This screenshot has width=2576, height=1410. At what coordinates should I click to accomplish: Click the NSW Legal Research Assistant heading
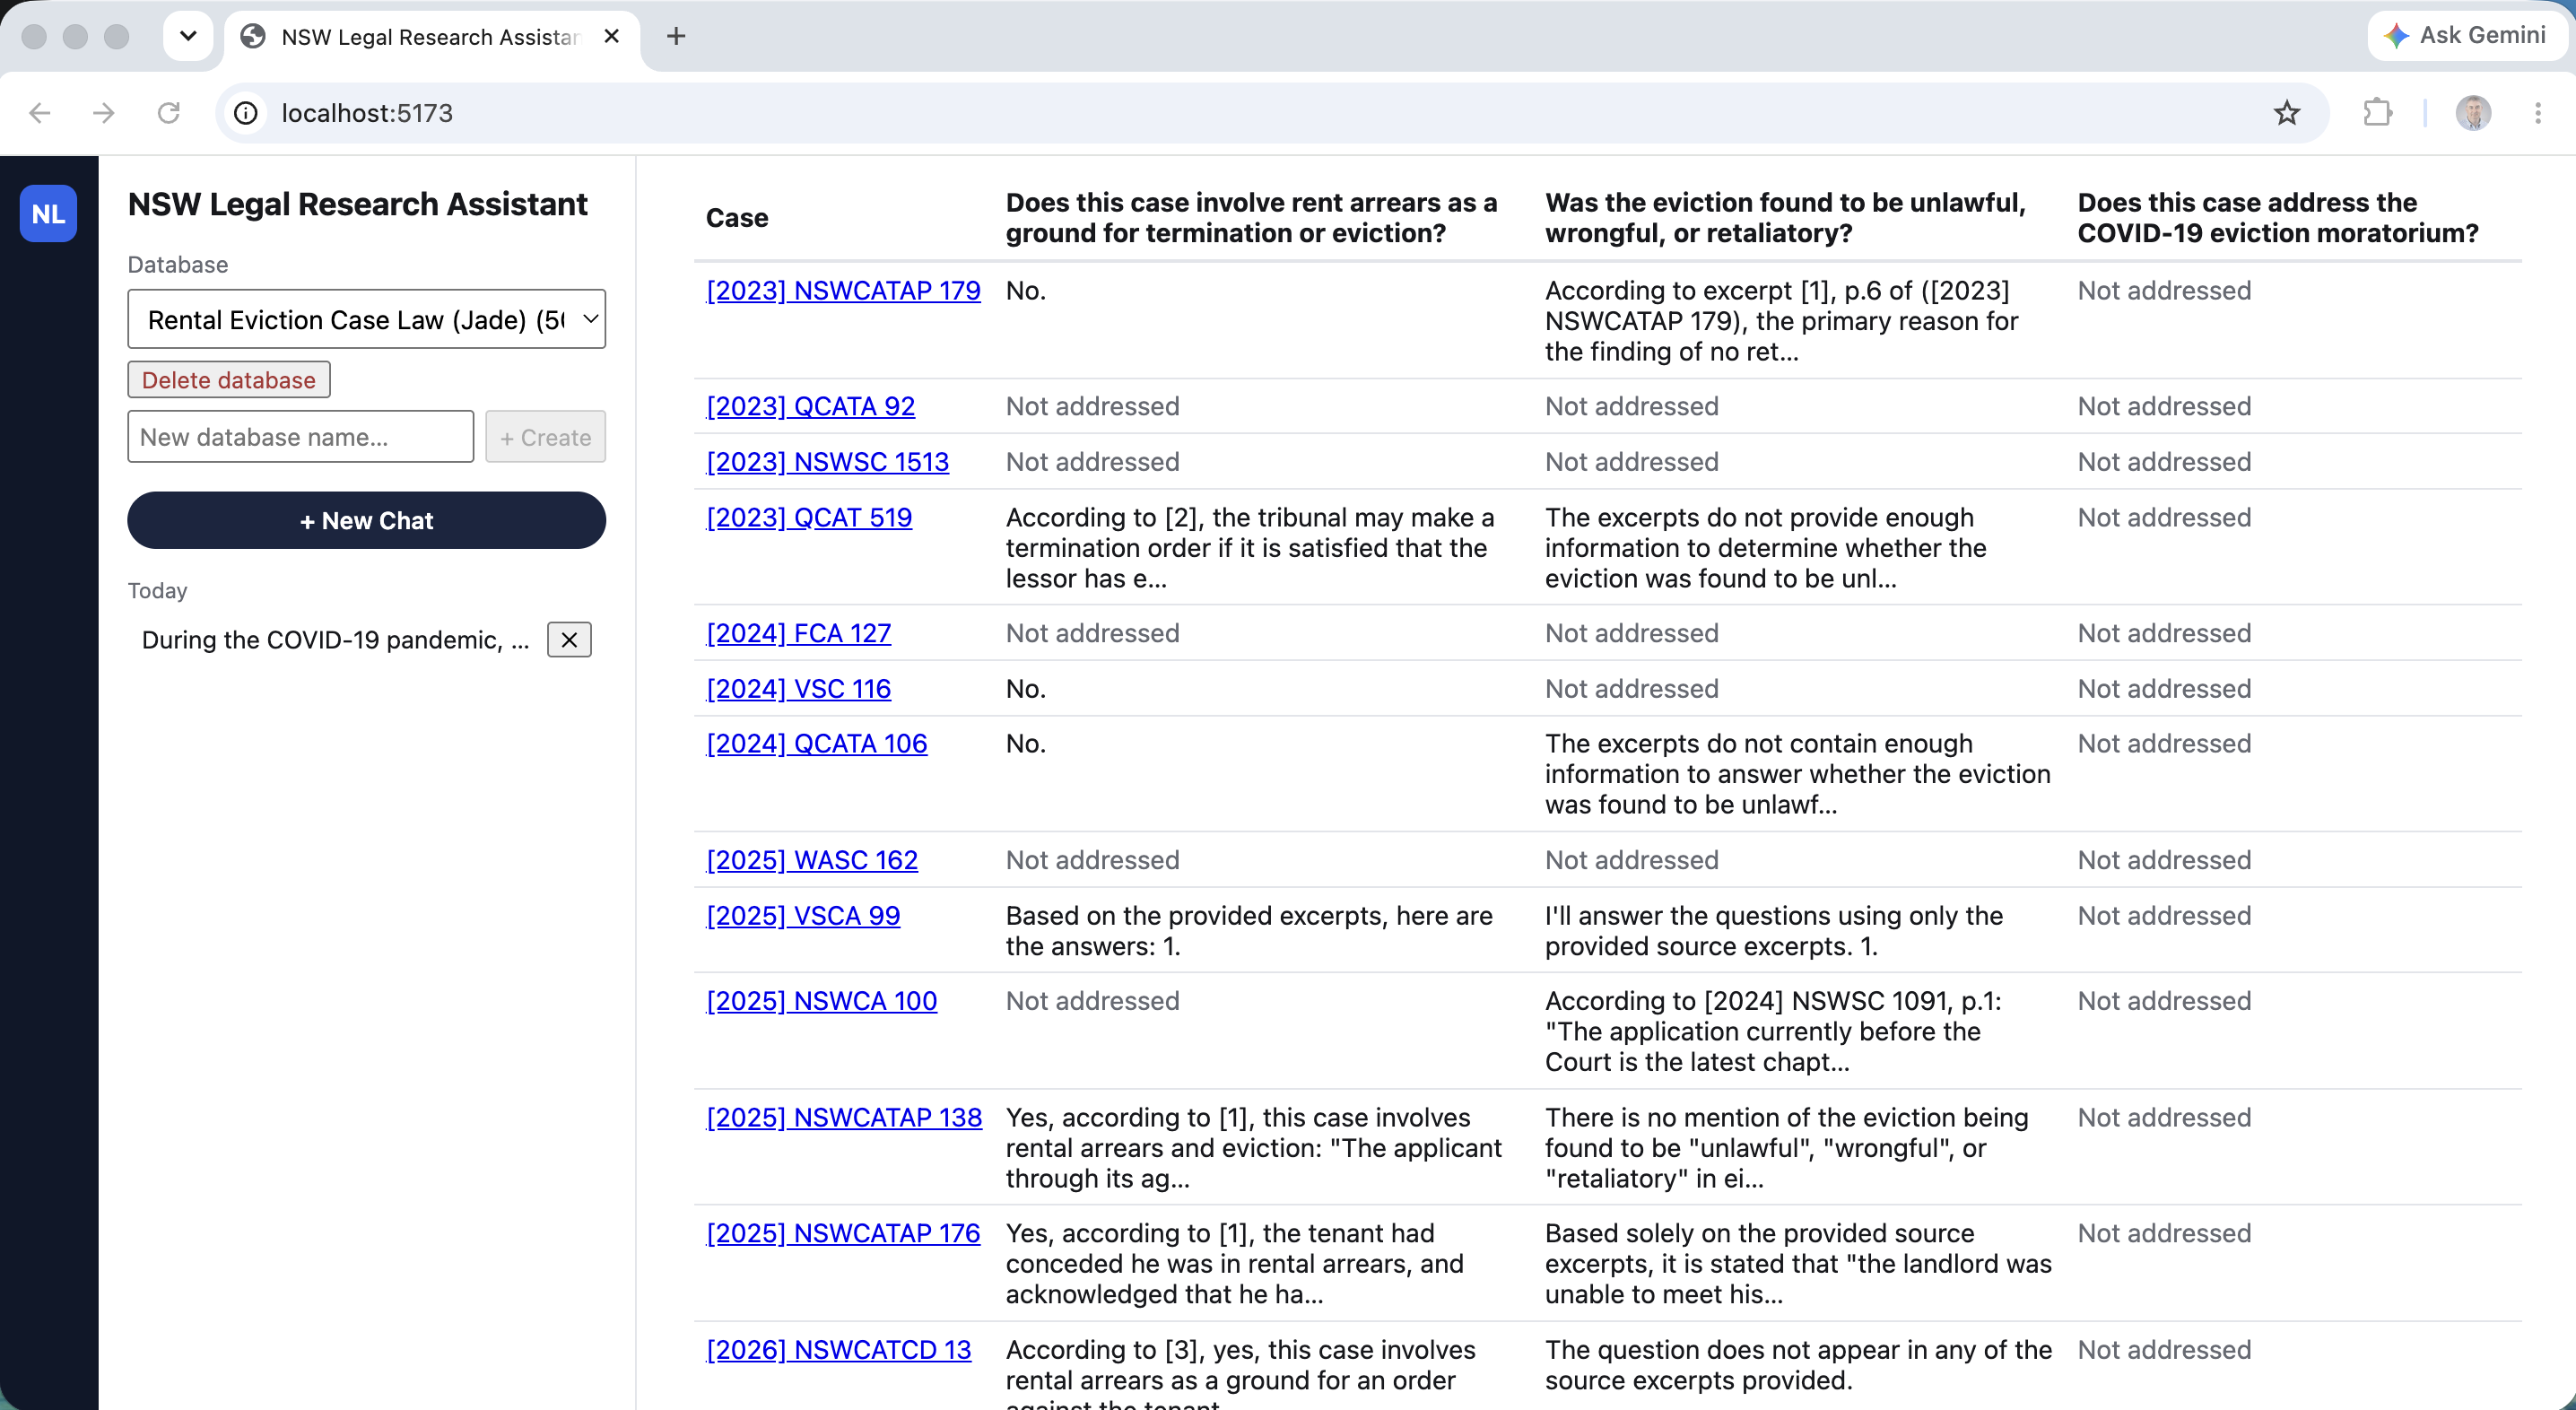point(357,204)
